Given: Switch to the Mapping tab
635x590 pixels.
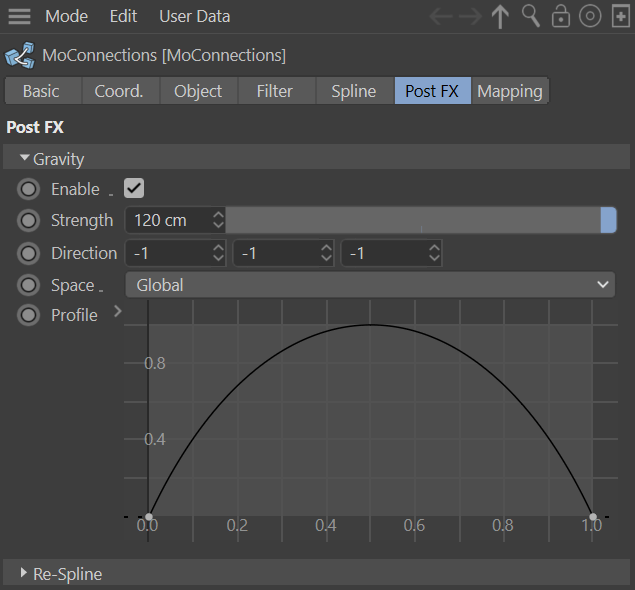Looking at the screenshot, I should pyautogui.click(x=509, y=91).
